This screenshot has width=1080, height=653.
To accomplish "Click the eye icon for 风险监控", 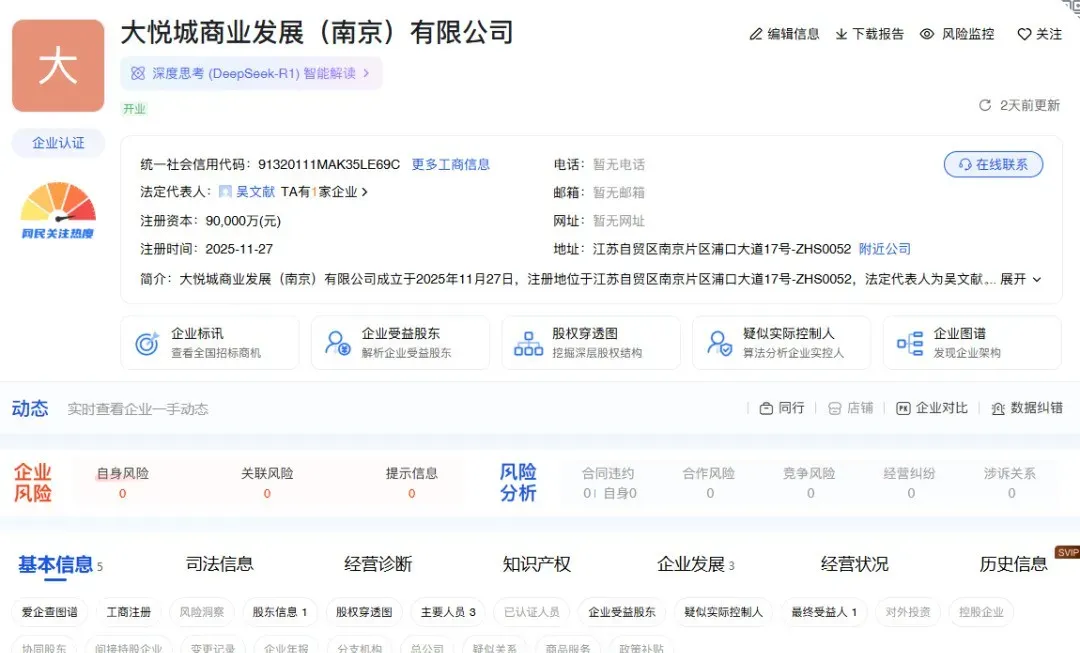I will (x=927, y=34).
